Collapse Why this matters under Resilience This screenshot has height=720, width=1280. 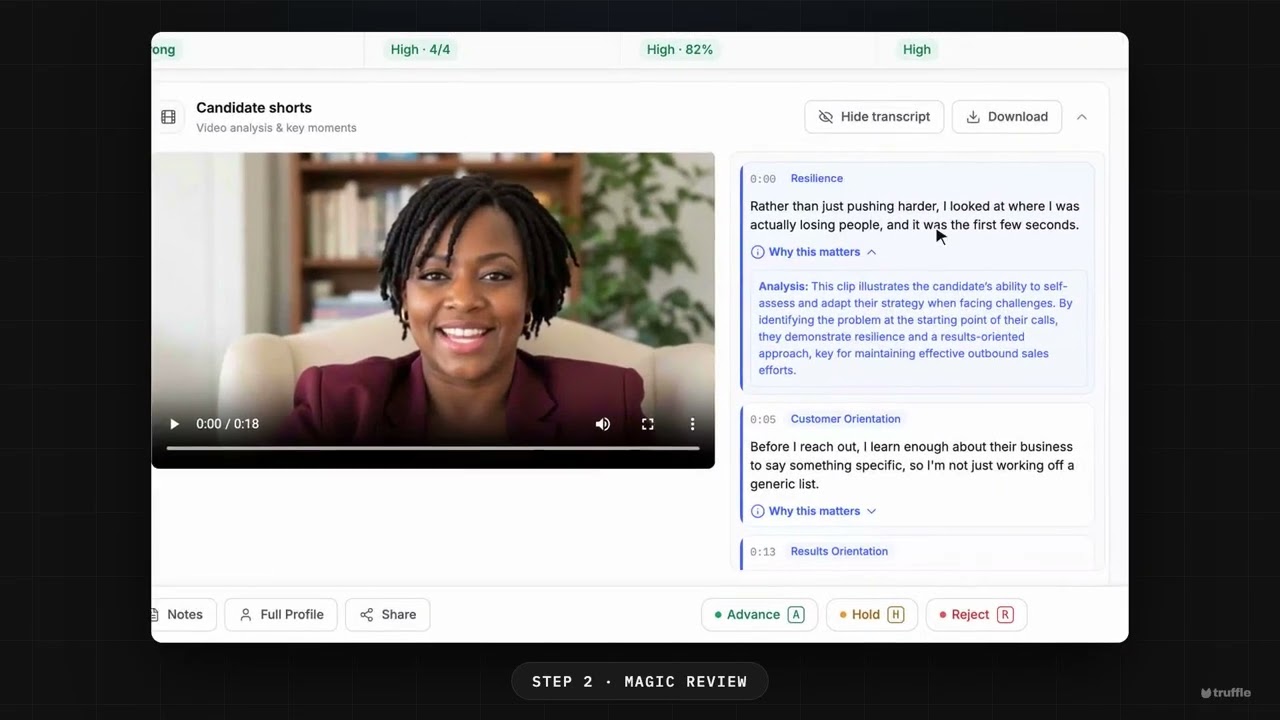814,252
